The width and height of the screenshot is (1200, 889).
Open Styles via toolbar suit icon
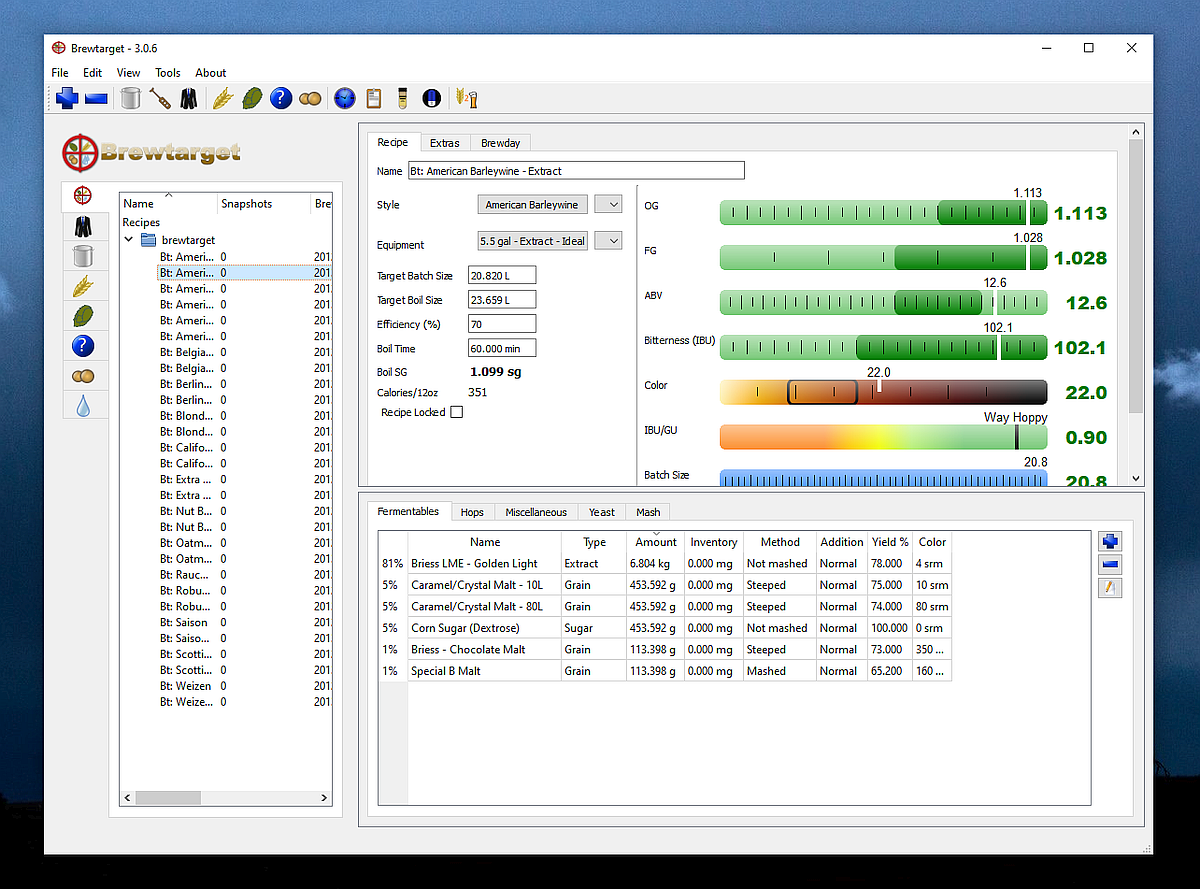(189, 98)
